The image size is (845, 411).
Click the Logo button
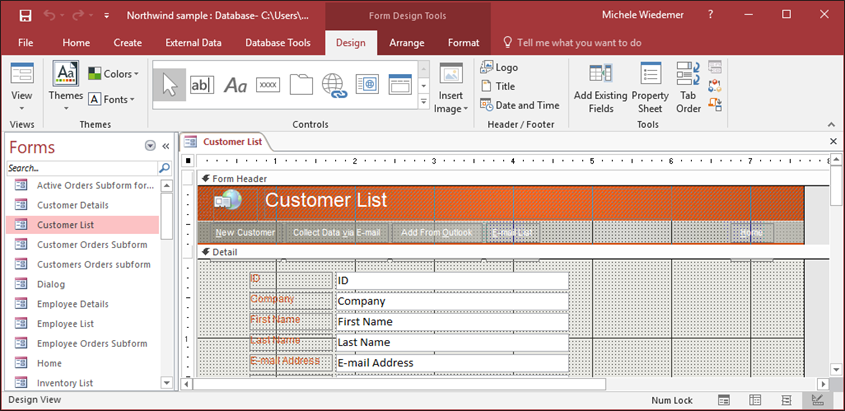click(x=499, y=67)
